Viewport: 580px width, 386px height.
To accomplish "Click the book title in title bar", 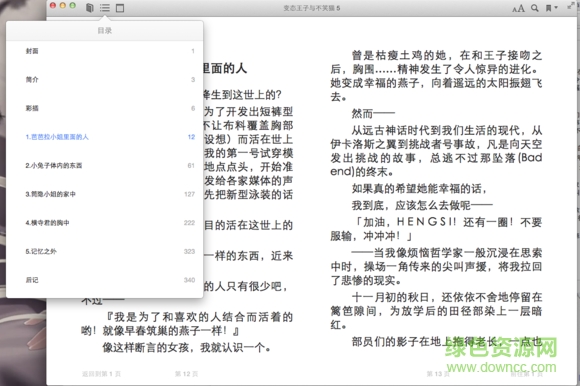I will tap(311, 8).
